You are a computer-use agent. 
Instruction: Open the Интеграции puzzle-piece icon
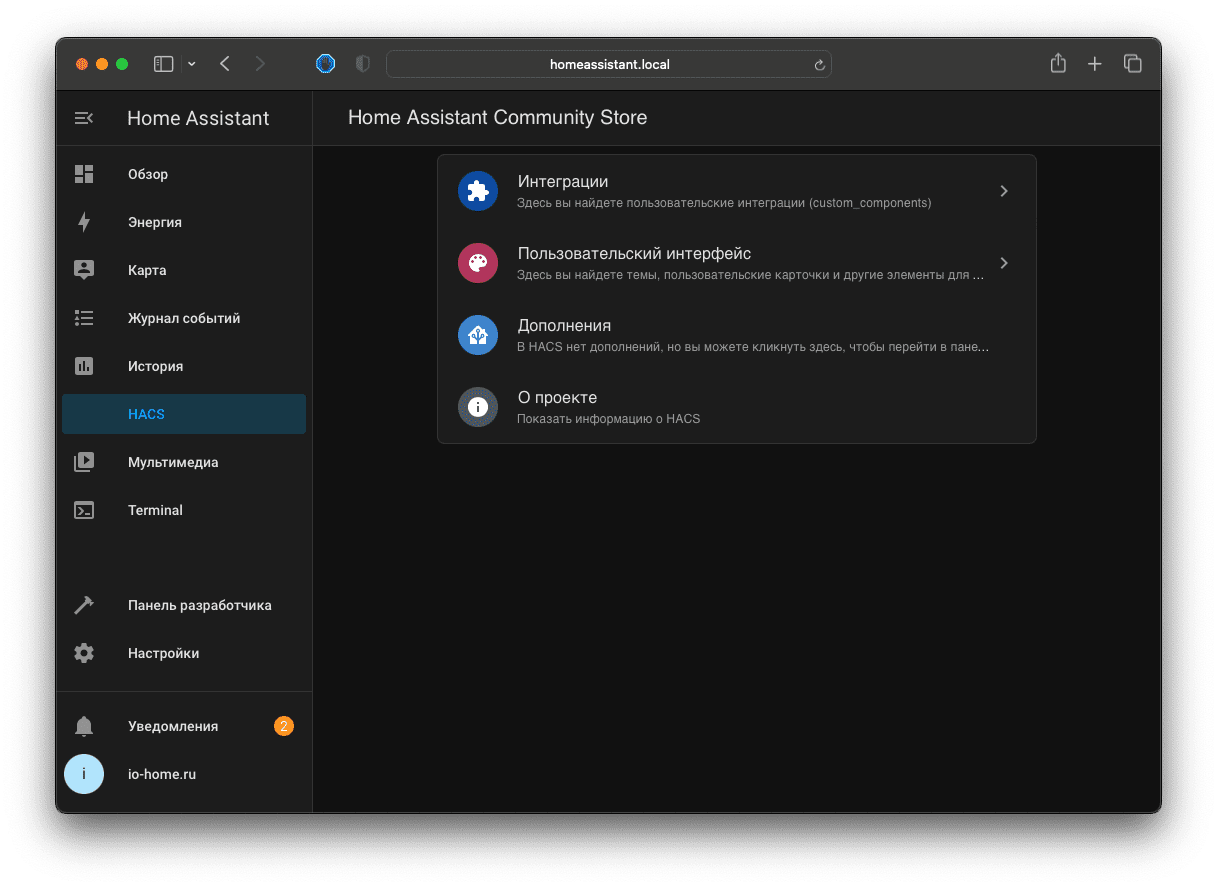point(477,190)
